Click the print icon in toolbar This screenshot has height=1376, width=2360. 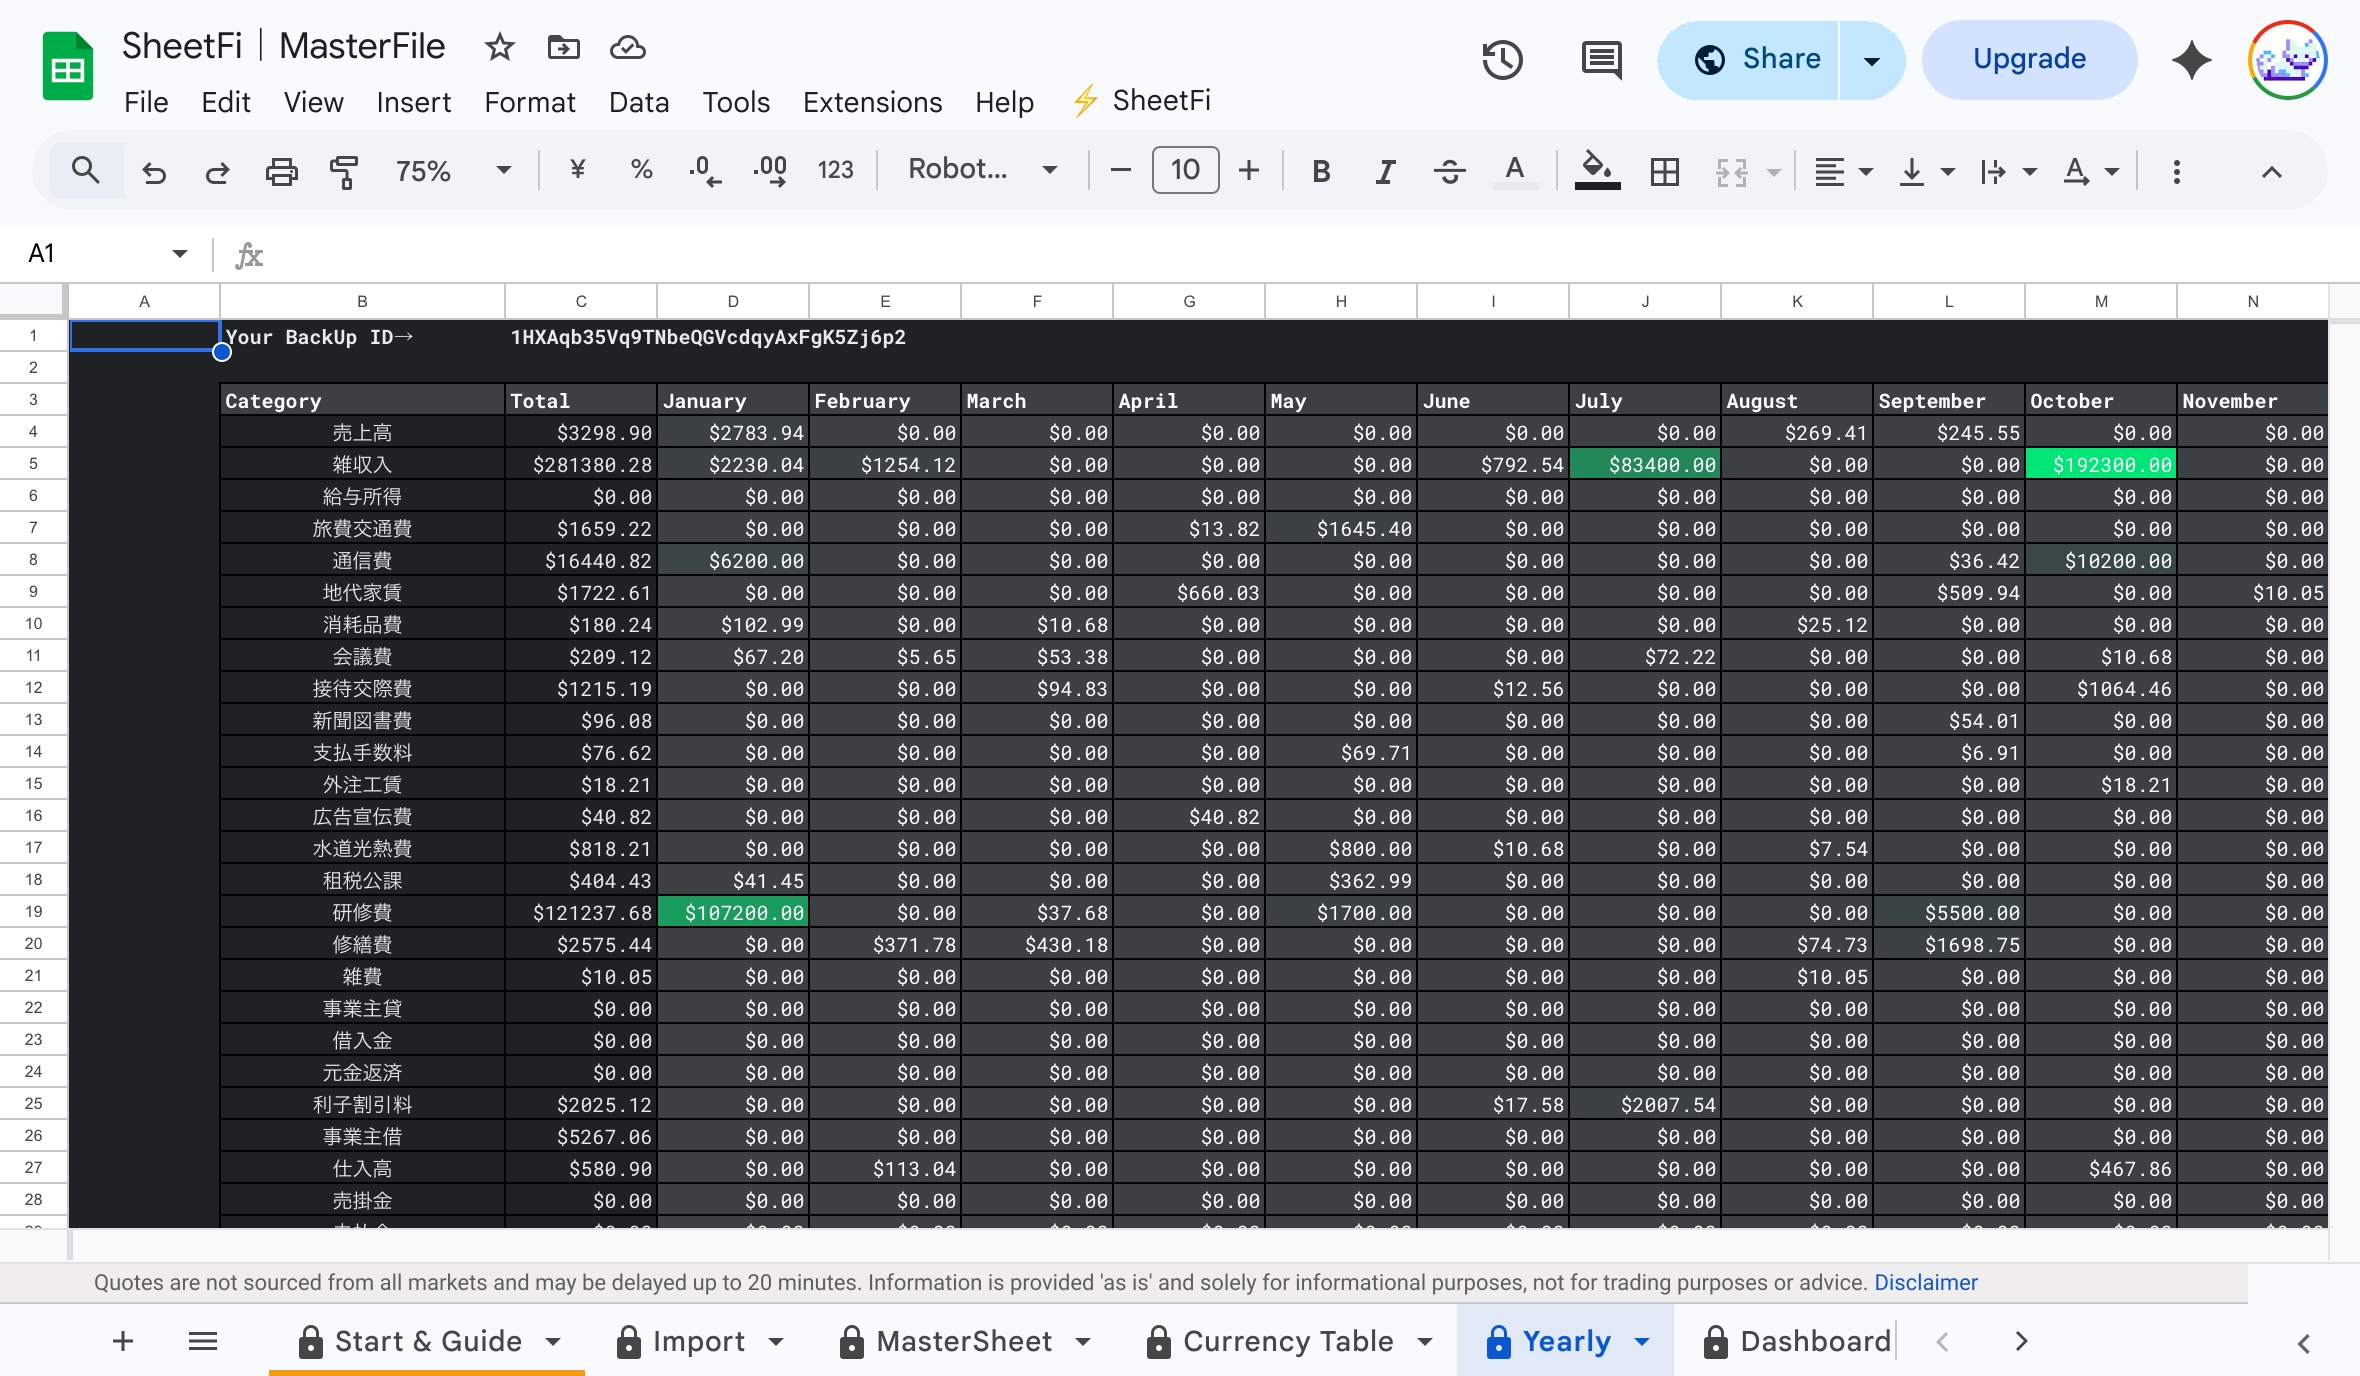pyautogui.click(x=281, y=172)
